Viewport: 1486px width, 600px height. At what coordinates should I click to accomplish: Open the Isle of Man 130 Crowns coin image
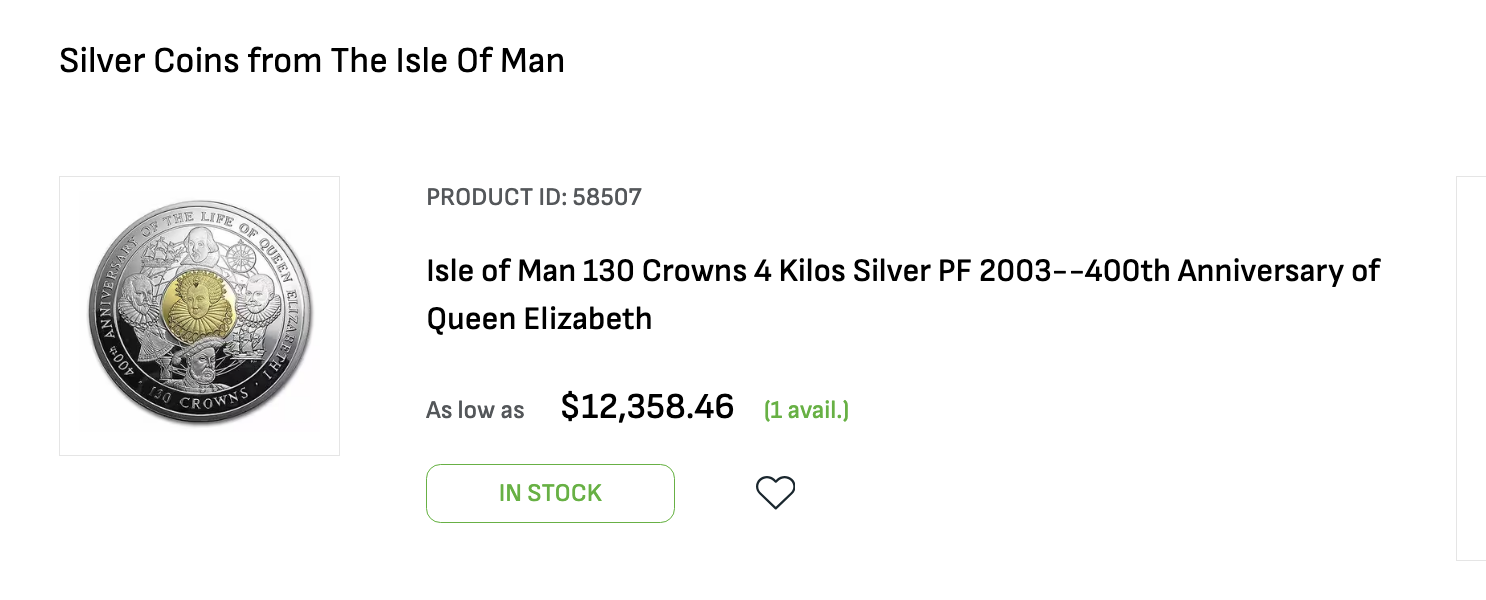(200, 316)
